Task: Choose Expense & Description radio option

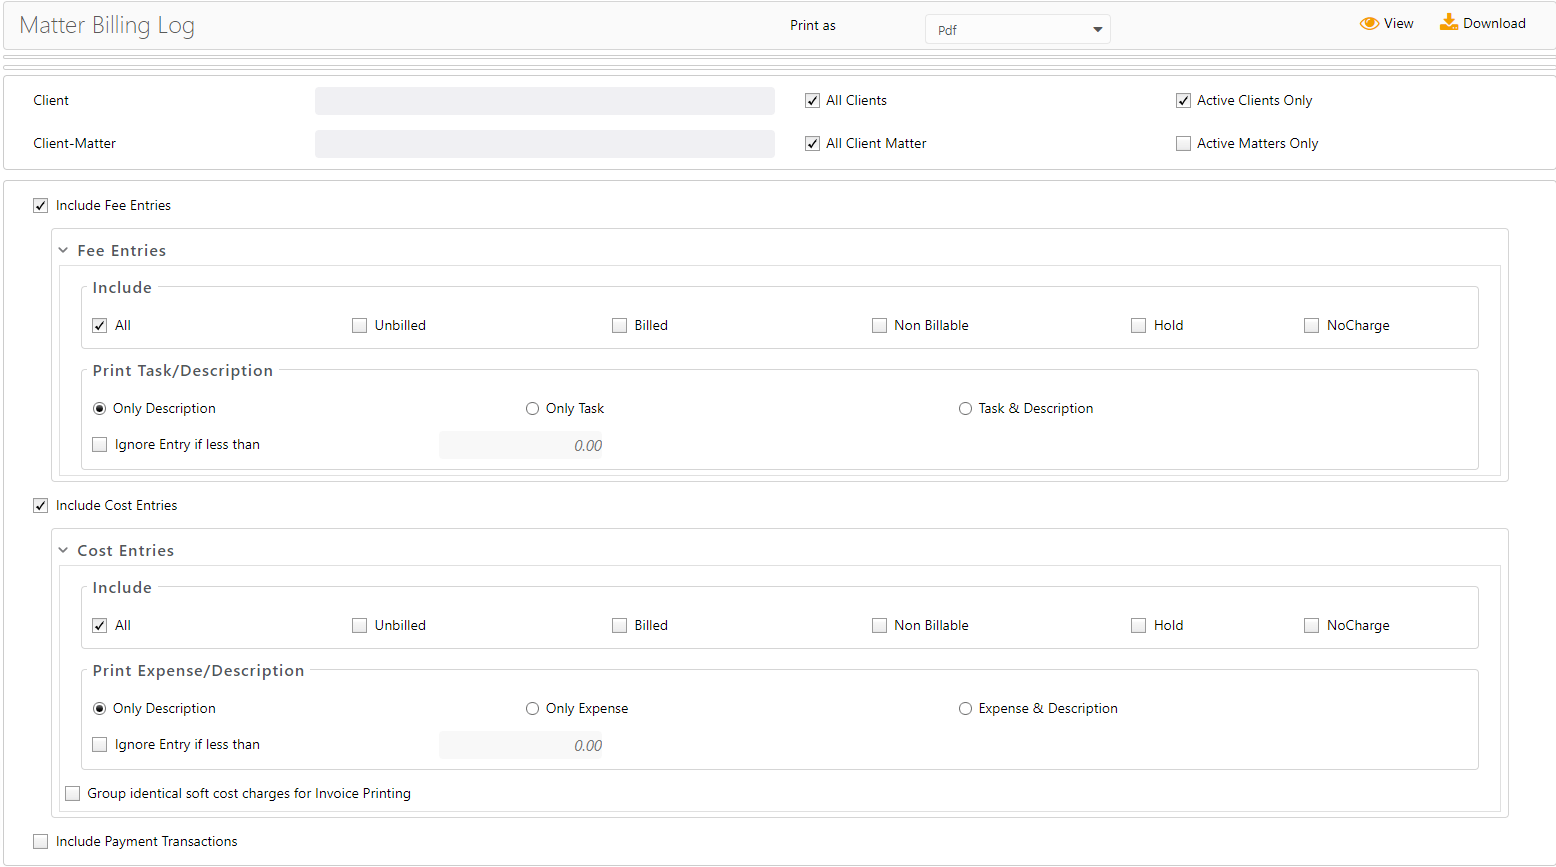Action: tap(965, 709)
